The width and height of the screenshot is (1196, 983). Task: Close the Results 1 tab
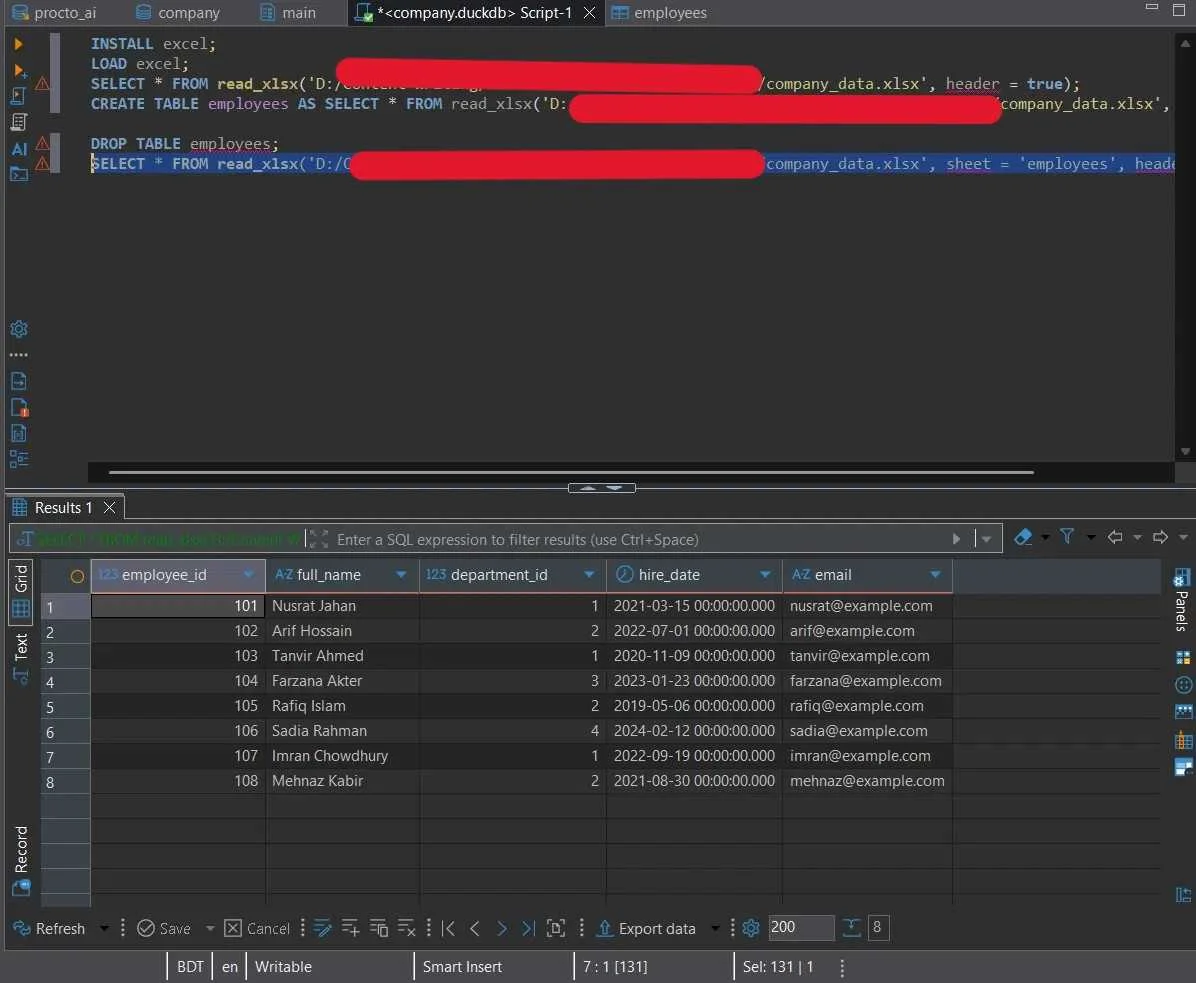[x=109, y=507]
